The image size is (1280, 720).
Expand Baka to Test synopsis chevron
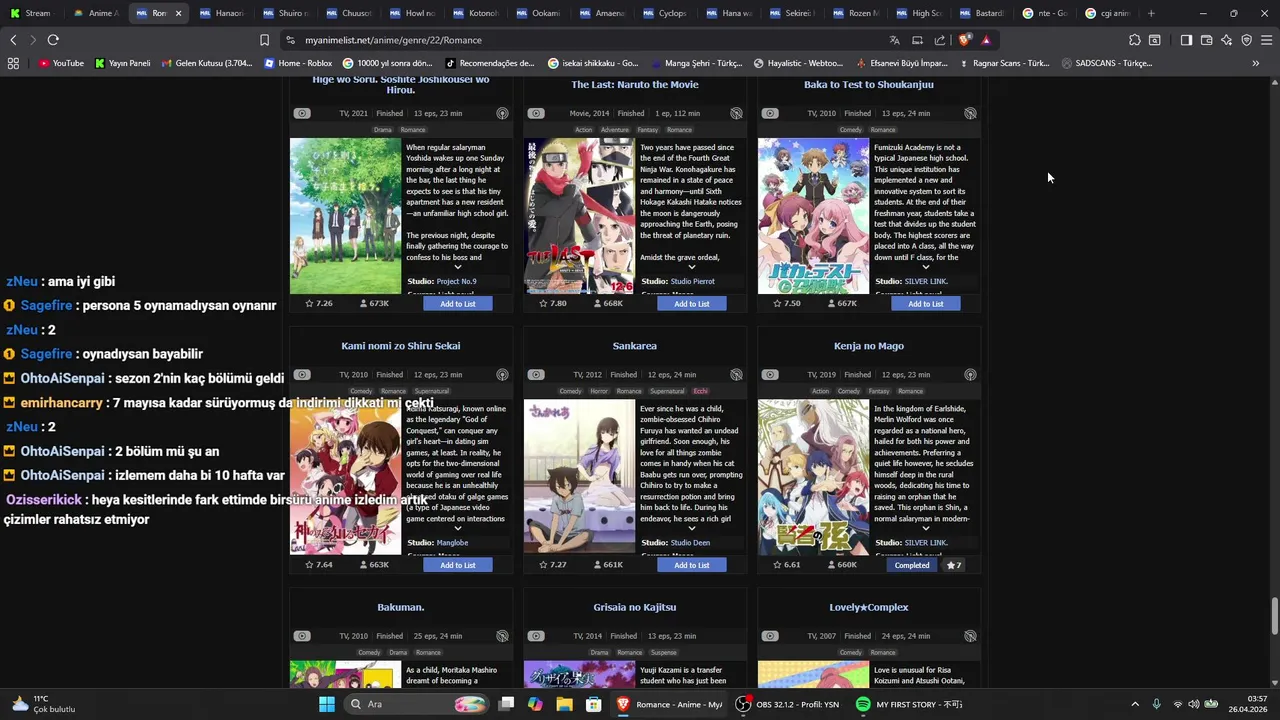coord(925,267)
